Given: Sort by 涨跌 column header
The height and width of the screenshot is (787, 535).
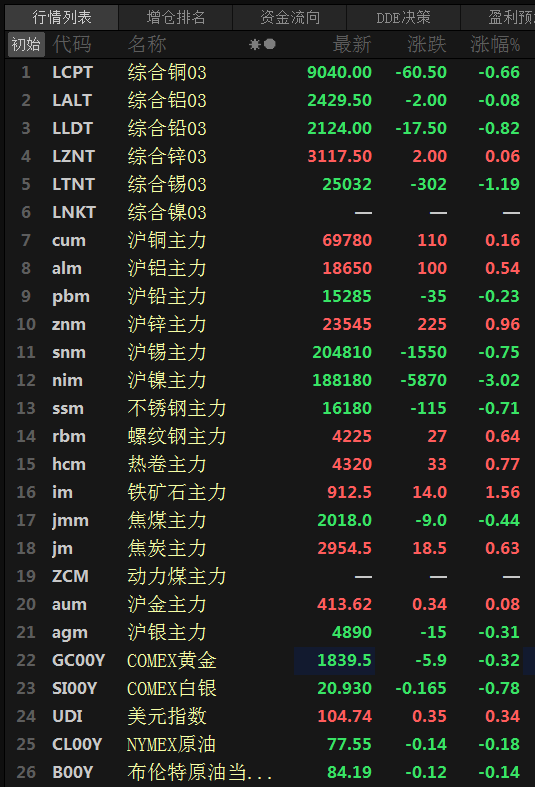Looking at the screenshot, I should point(427,45).
